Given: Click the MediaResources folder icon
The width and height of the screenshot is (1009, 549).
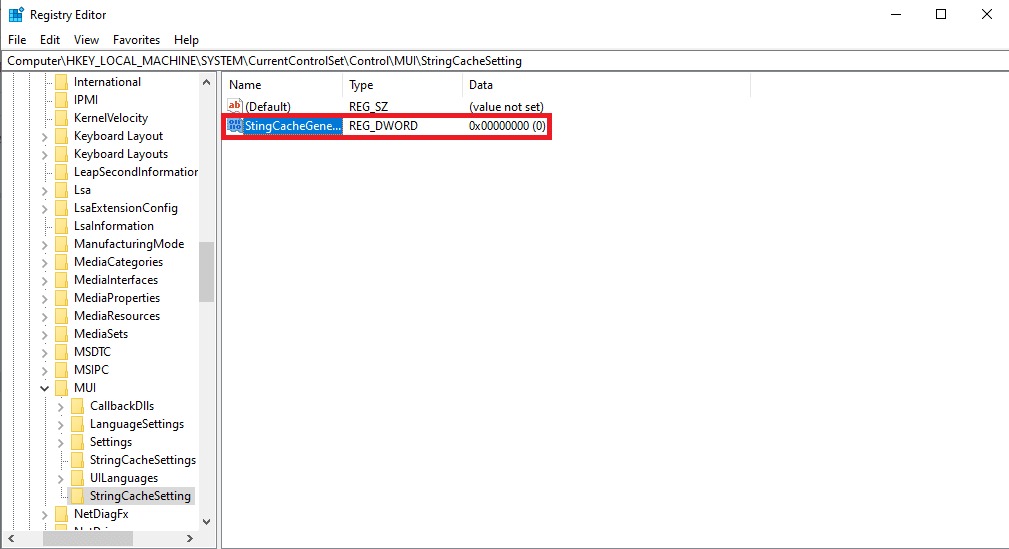Looking at the screenshot, I should (x=62, y=316).
